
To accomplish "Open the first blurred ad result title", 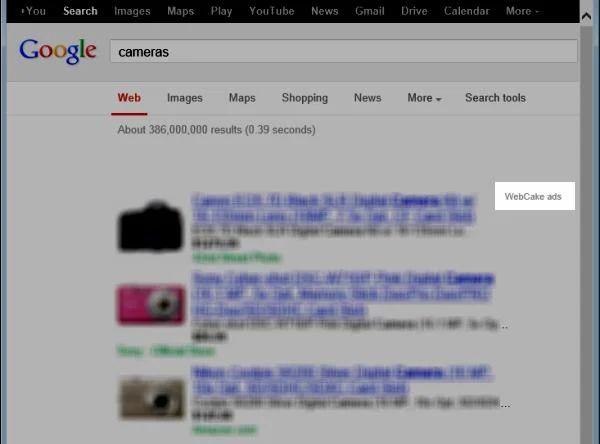I will (x=333, y=208).
